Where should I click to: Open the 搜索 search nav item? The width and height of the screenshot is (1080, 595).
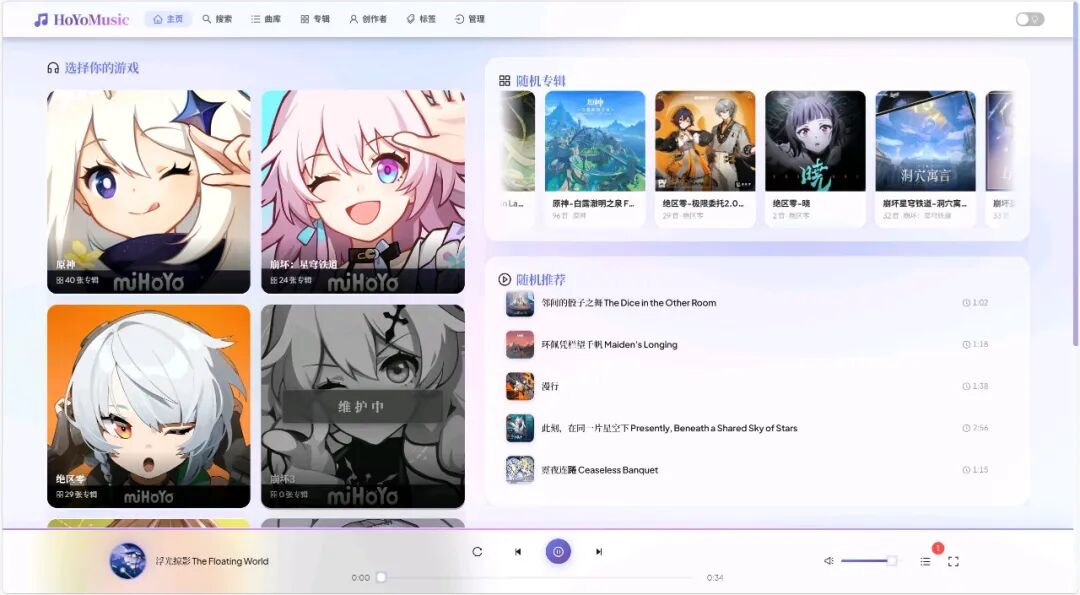pos(217,19)
